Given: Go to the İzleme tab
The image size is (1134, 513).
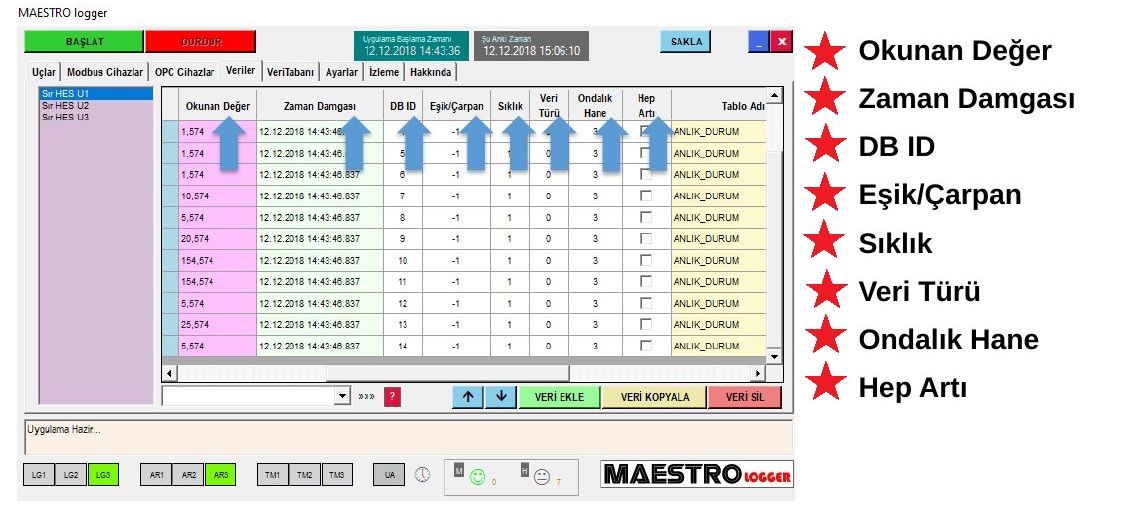Looking at the screenshot, I should (384, 72).
